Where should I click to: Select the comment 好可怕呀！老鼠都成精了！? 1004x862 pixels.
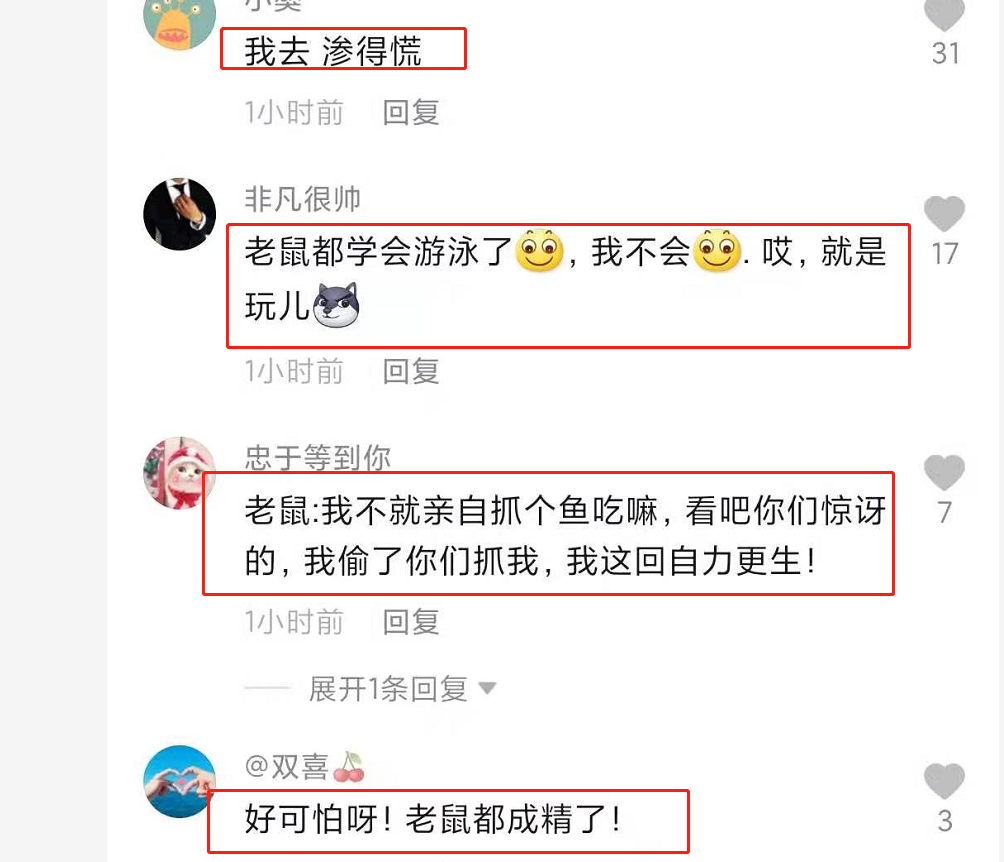click(433, 819)
